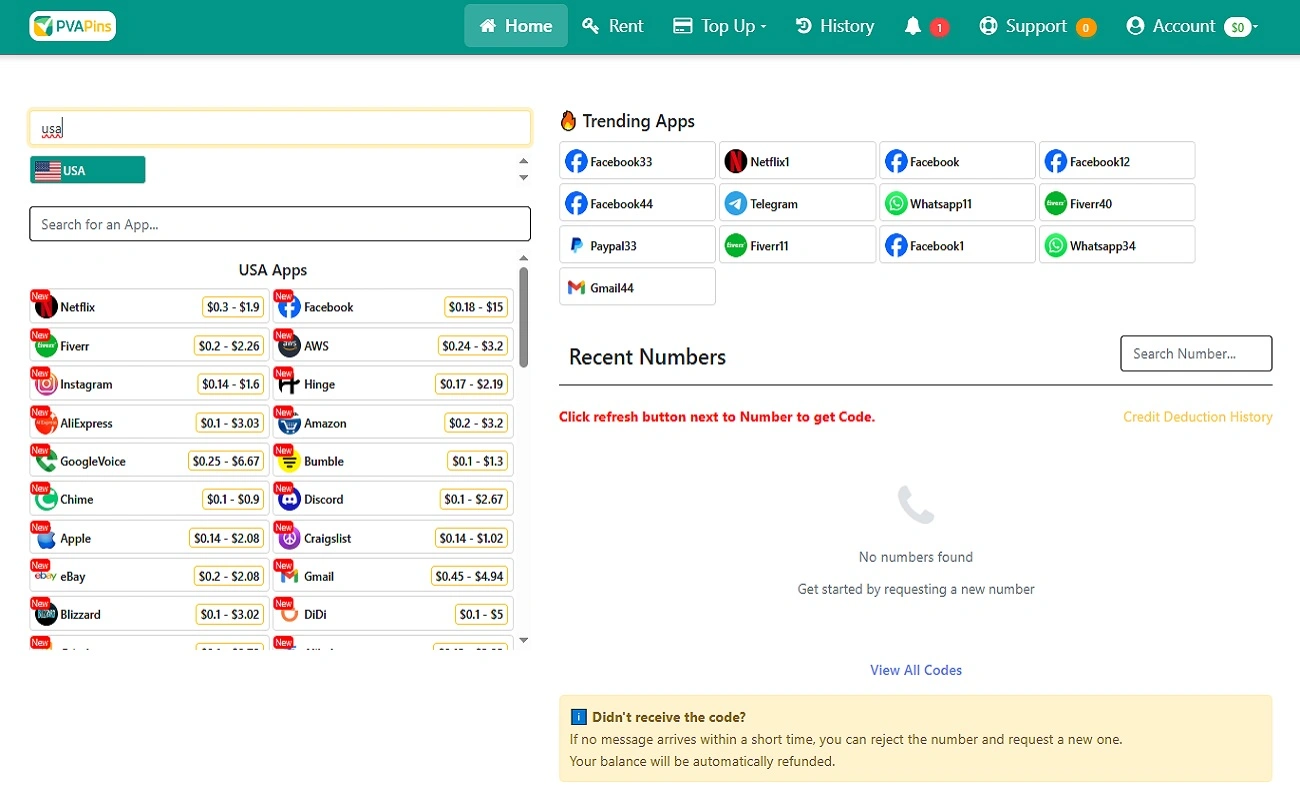This screenshot has height=800, width=1300.
Task: Open the trending Facebook33 button
Action: (x=638, y=161)
